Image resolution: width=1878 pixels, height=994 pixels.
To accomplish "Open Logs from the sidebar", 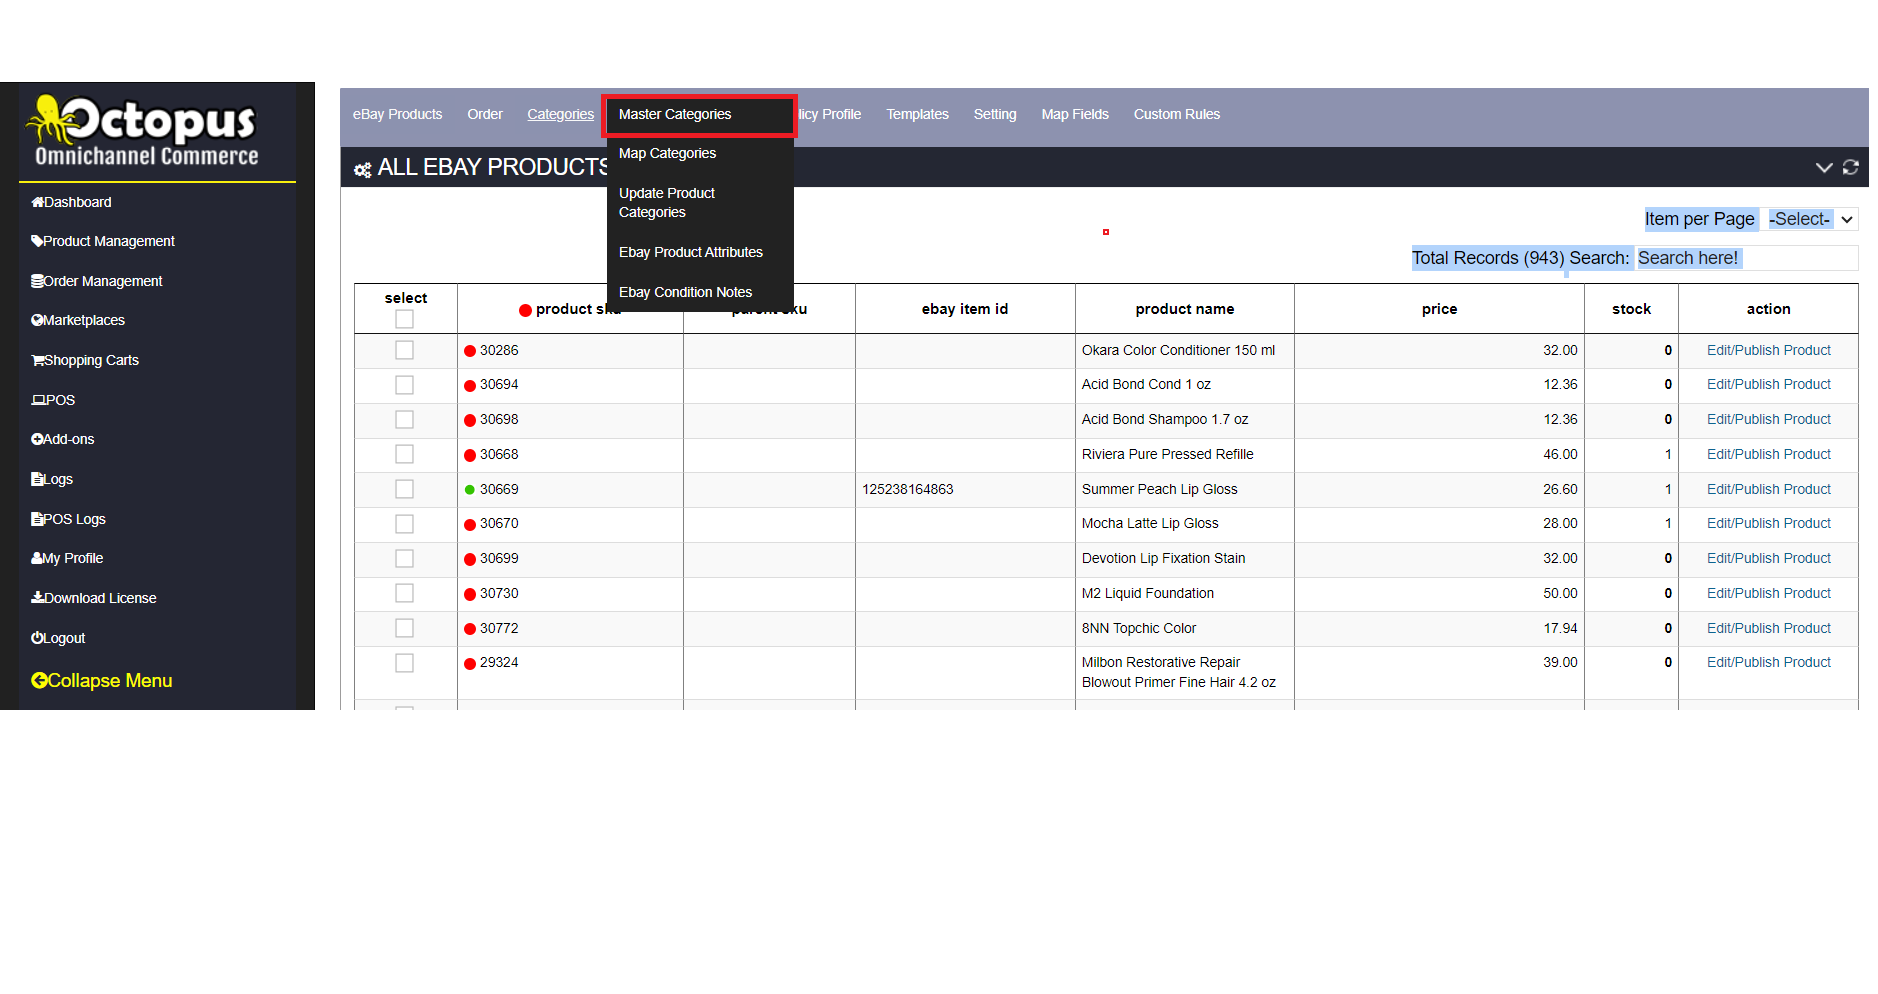I will (x=52, y=479).
